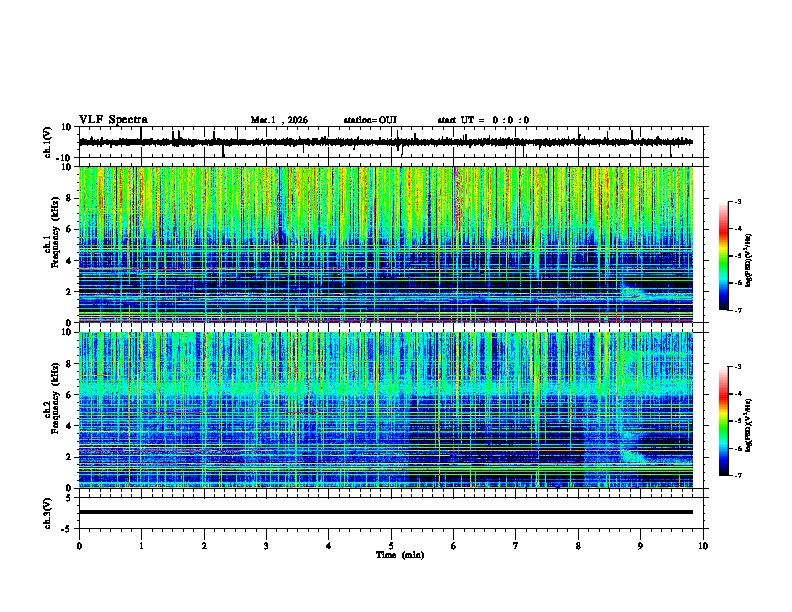Click time axis tick label "4"
Image resolution: width=792 pixels, height=612 pixels.
point(329,546)
